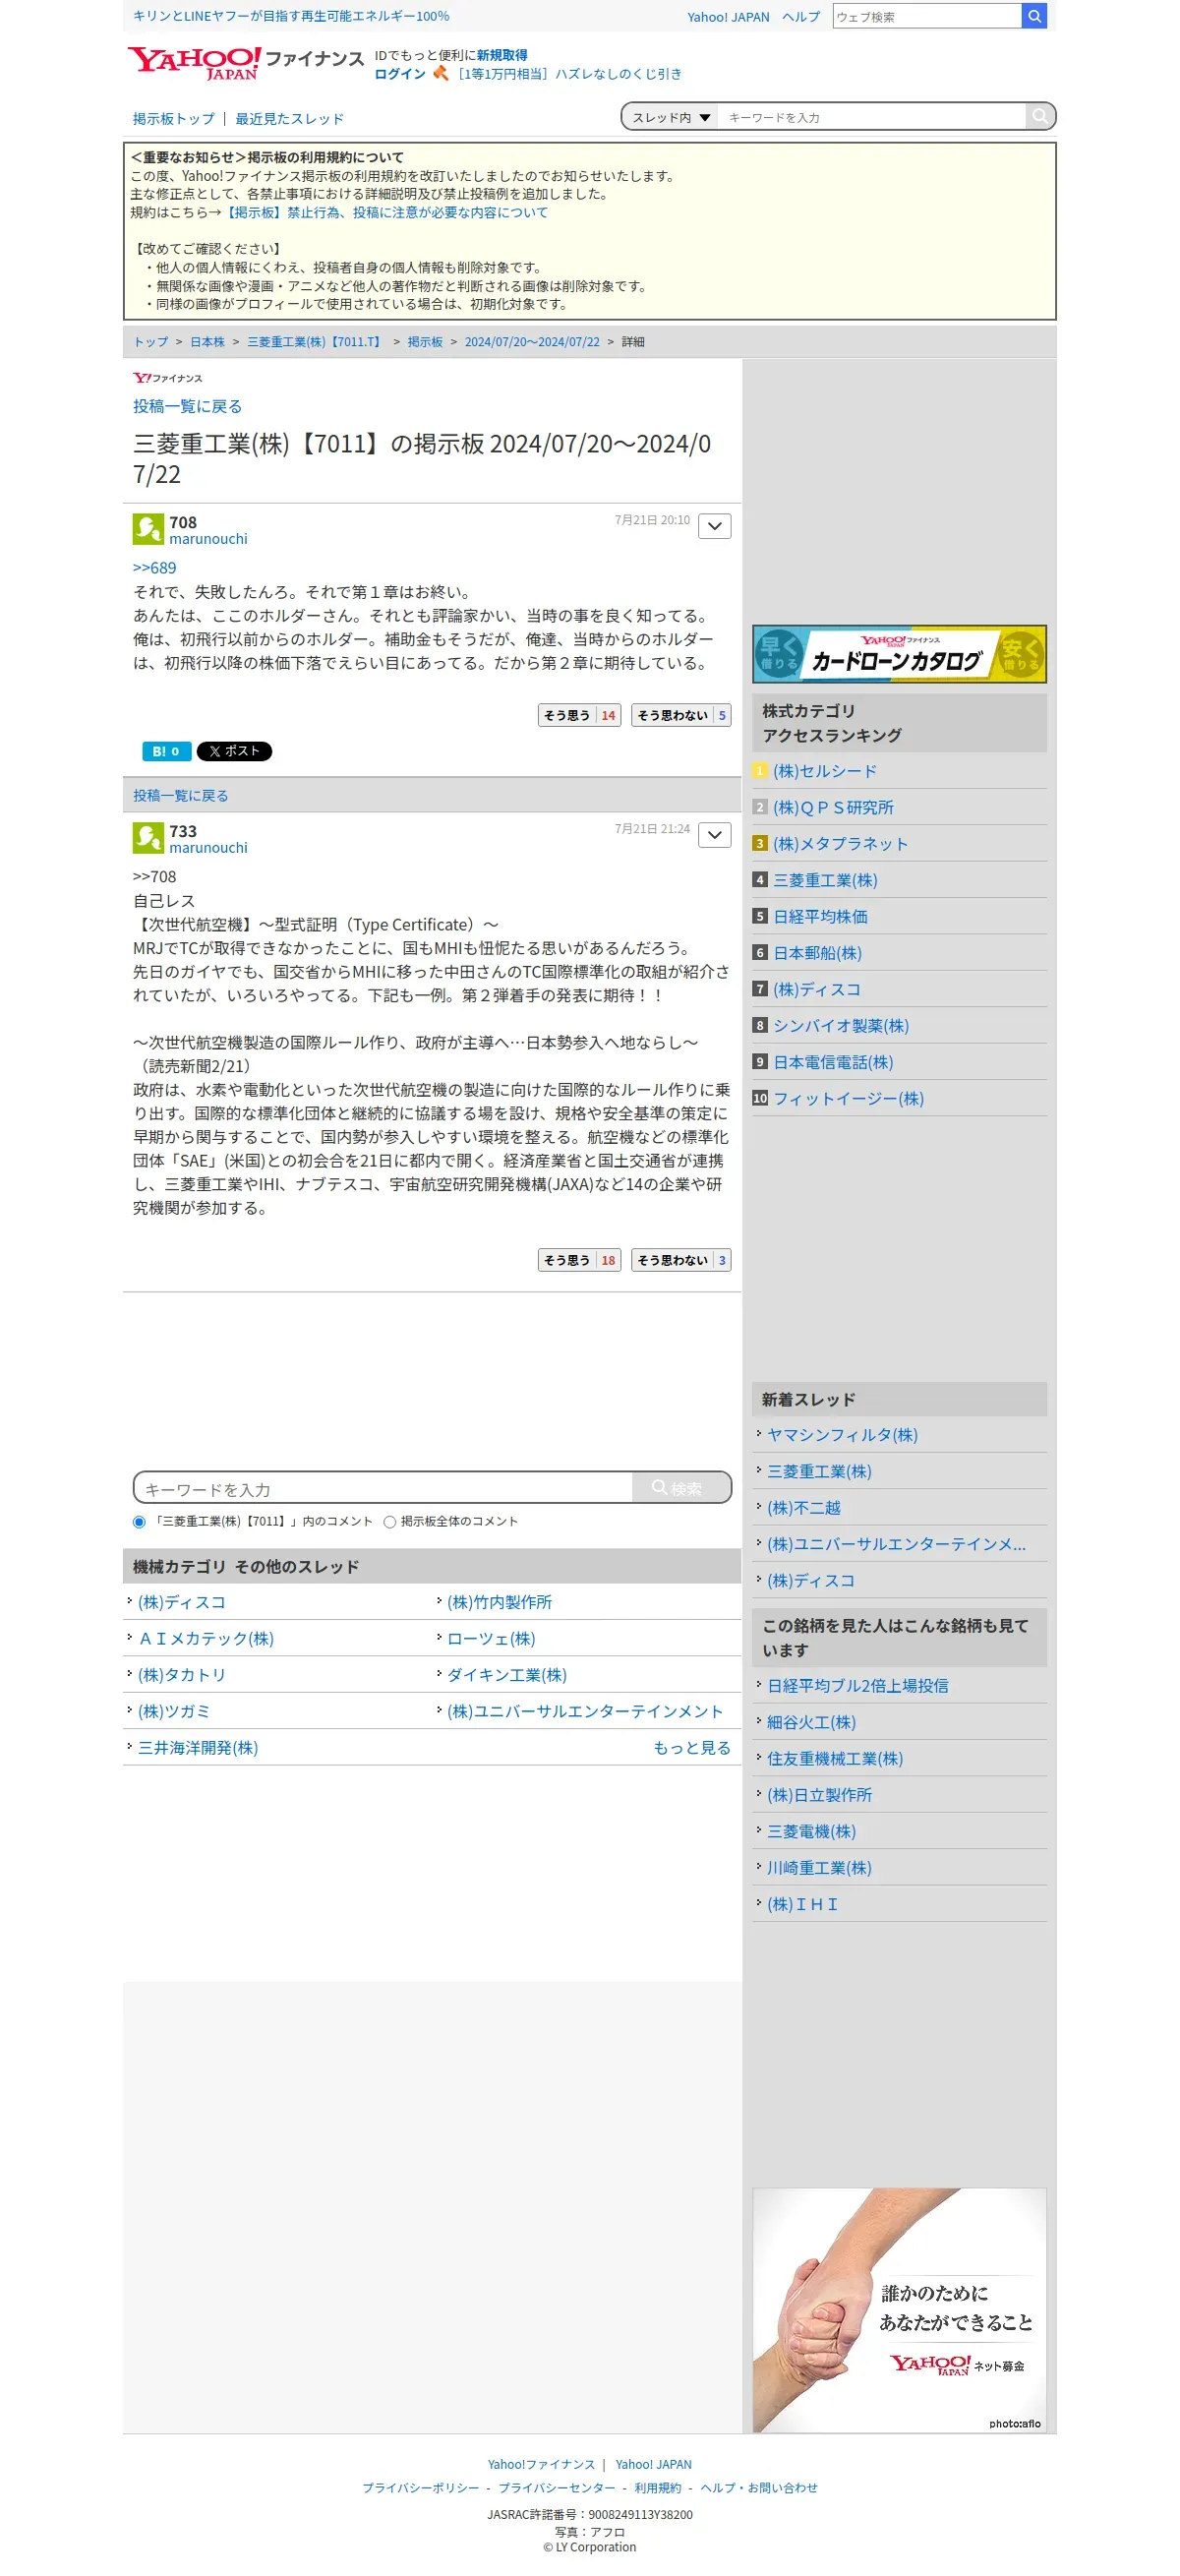Click the small Y!ファイナンス logo above title
The width and height of the screenshot is (1180, 2576).
(167, 378)
